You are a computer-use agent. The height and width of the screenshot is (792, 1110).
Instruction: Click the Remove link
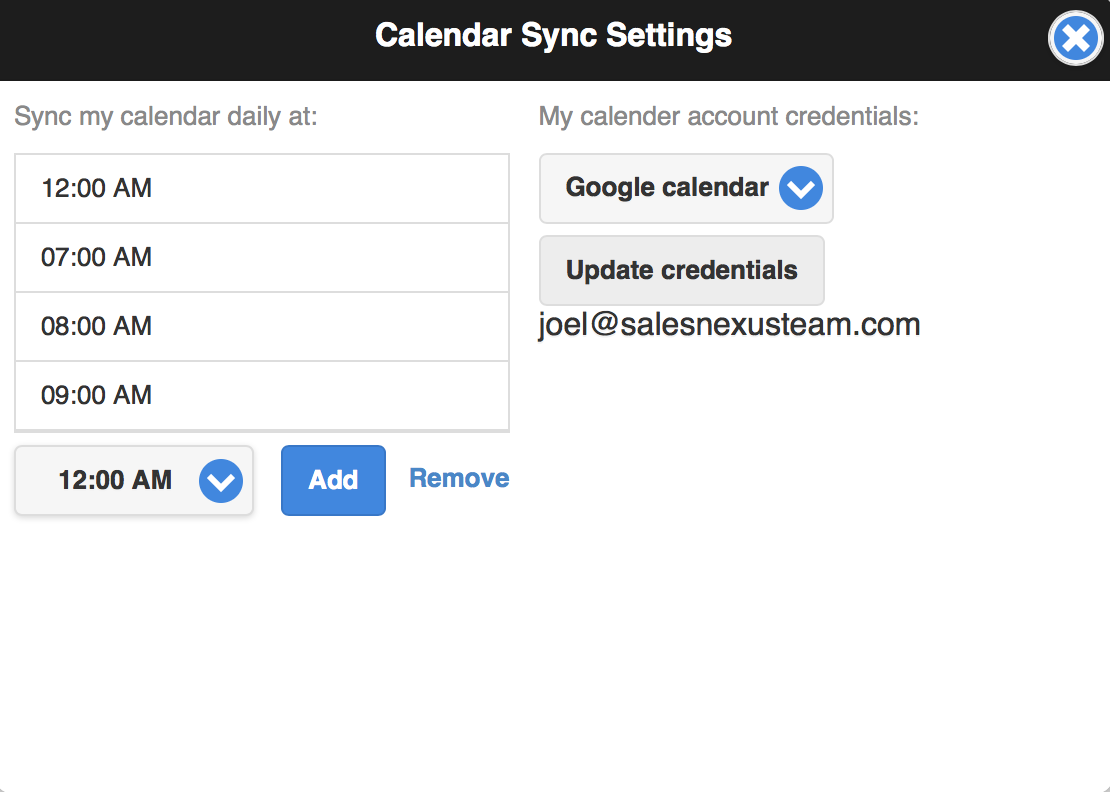(459, 478)
